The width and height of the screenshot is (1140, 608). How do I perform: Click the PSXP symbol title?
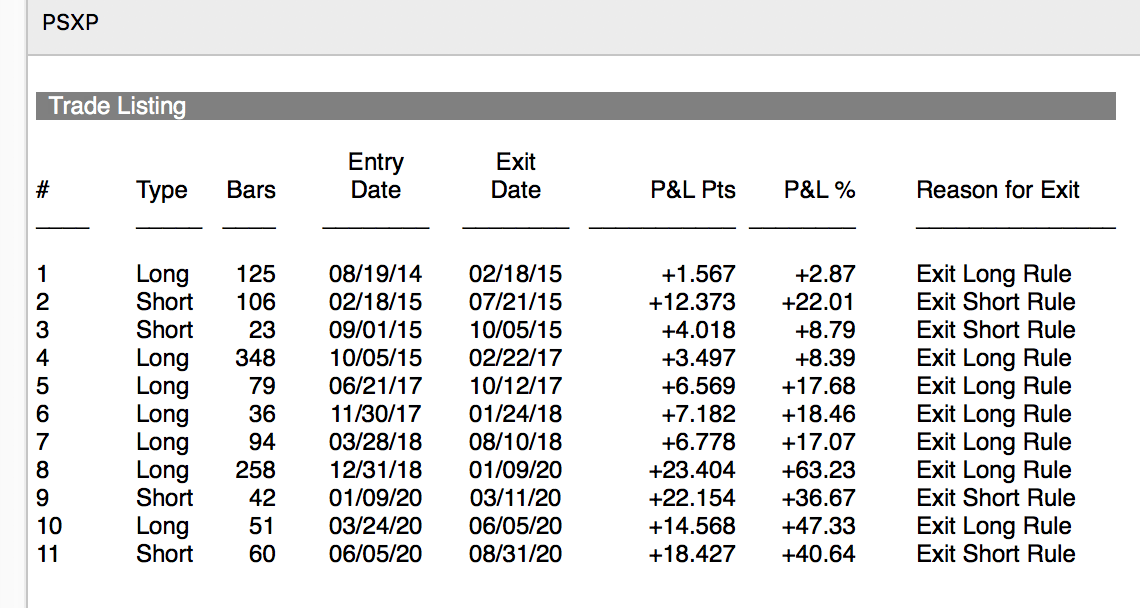pyautogui.click(x=71, y=22)
